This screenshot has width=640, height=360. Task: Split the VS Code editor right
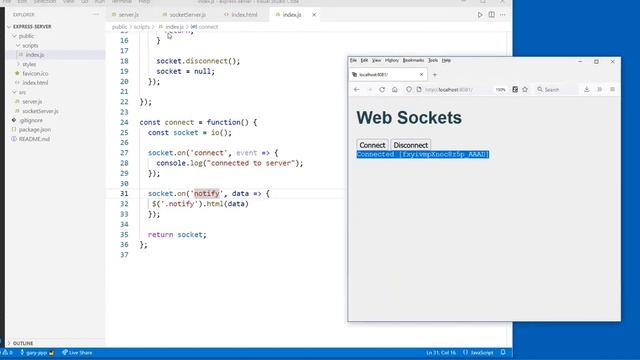click(x=491, y=15)
